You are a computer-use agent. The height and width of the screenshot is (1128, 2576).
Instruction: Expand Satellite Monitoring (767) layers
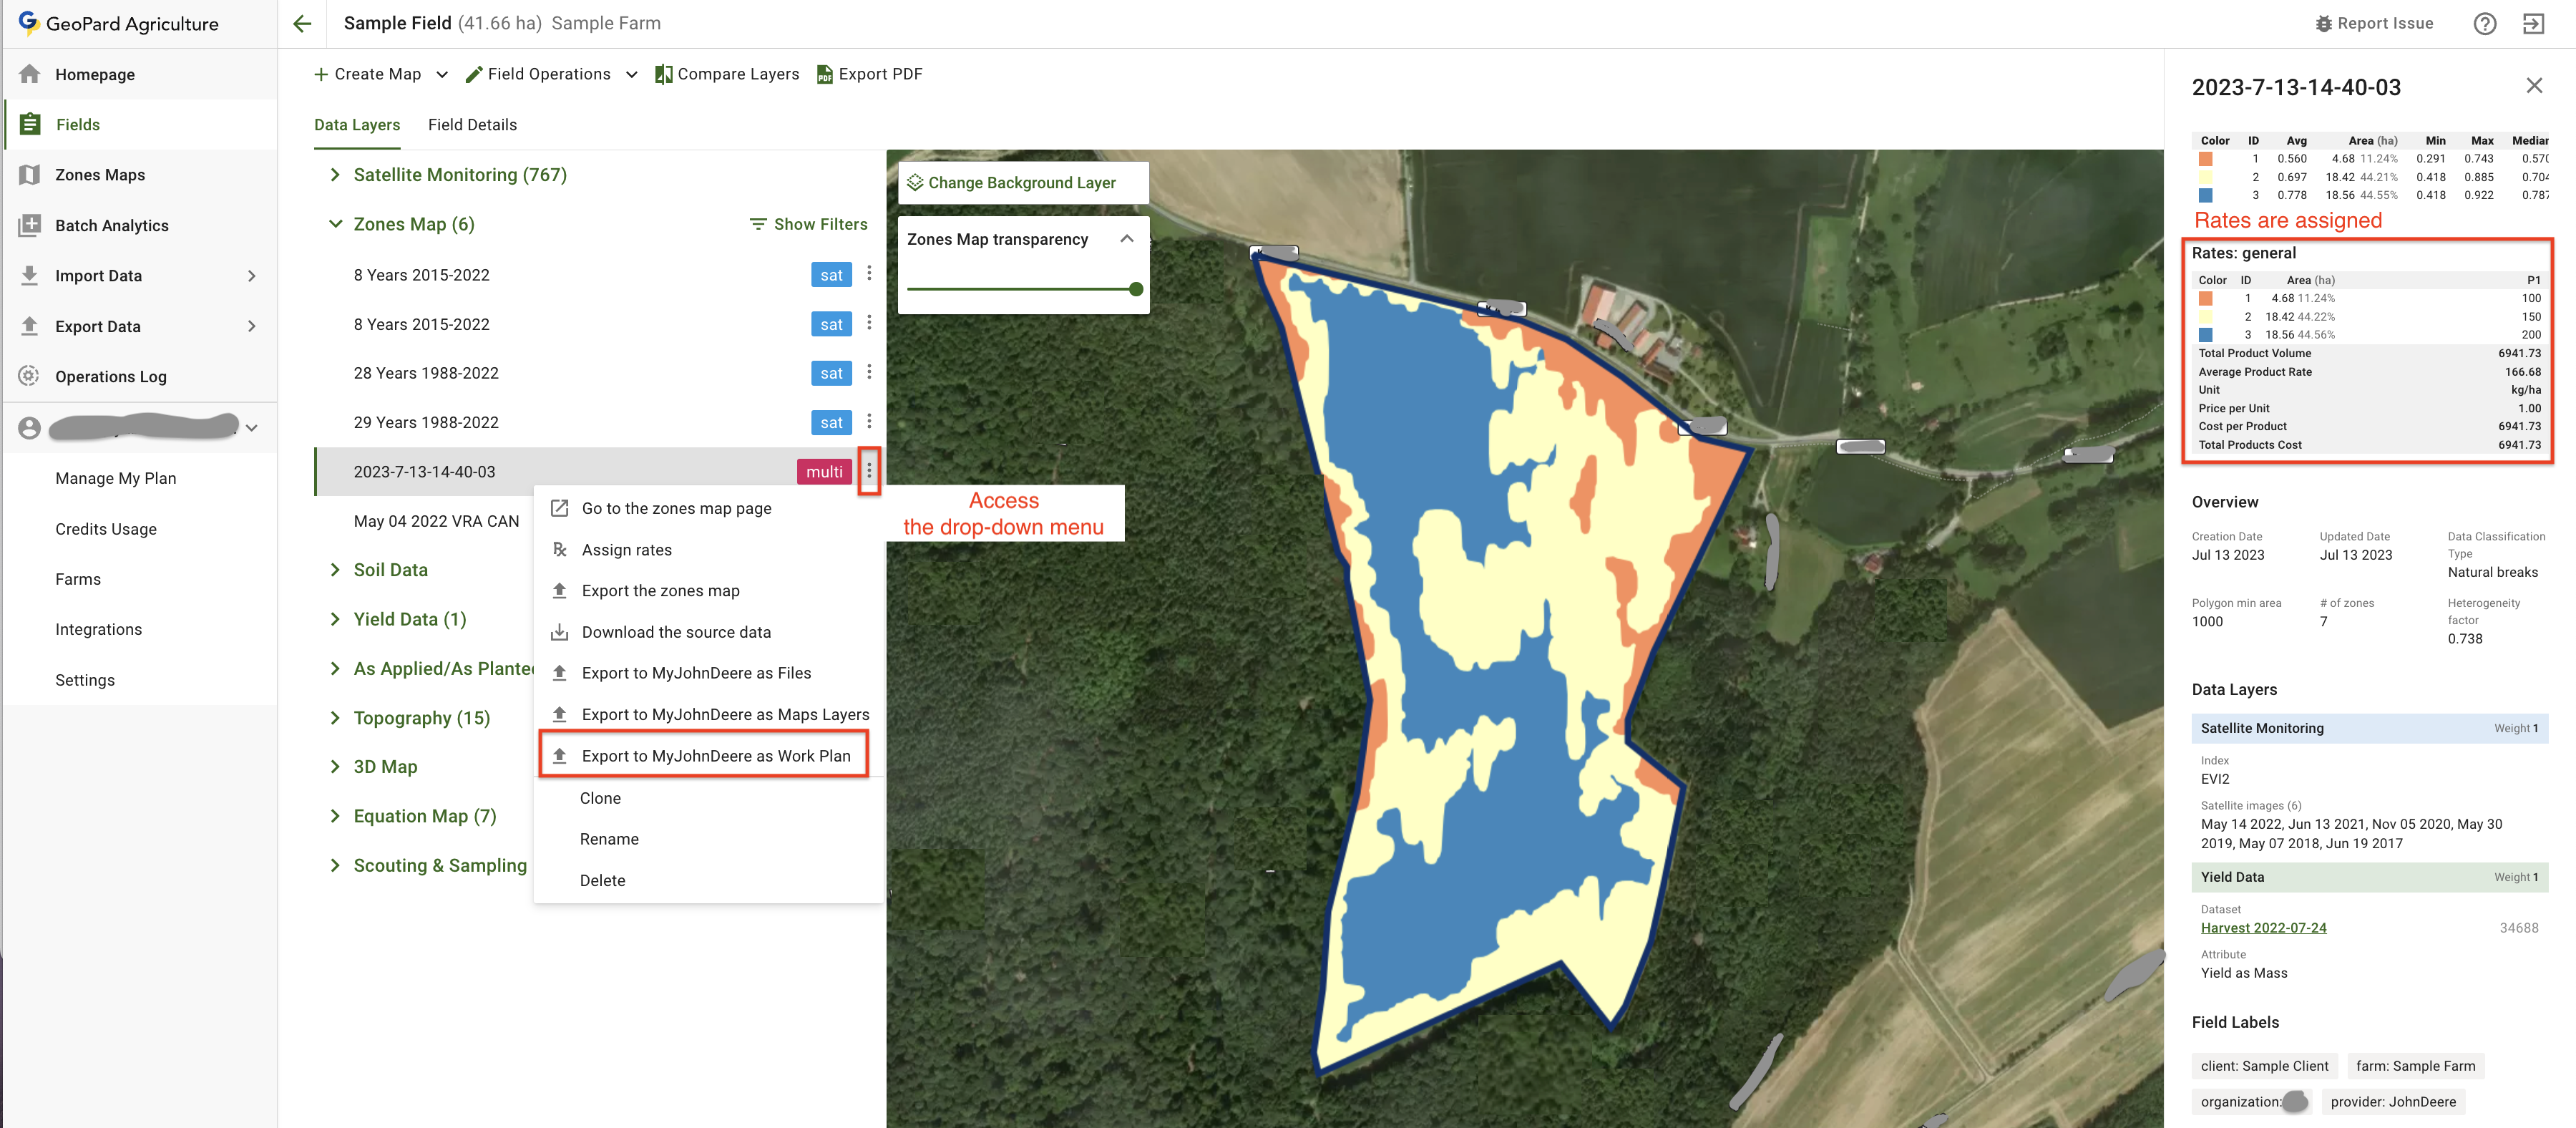[335, 174]
